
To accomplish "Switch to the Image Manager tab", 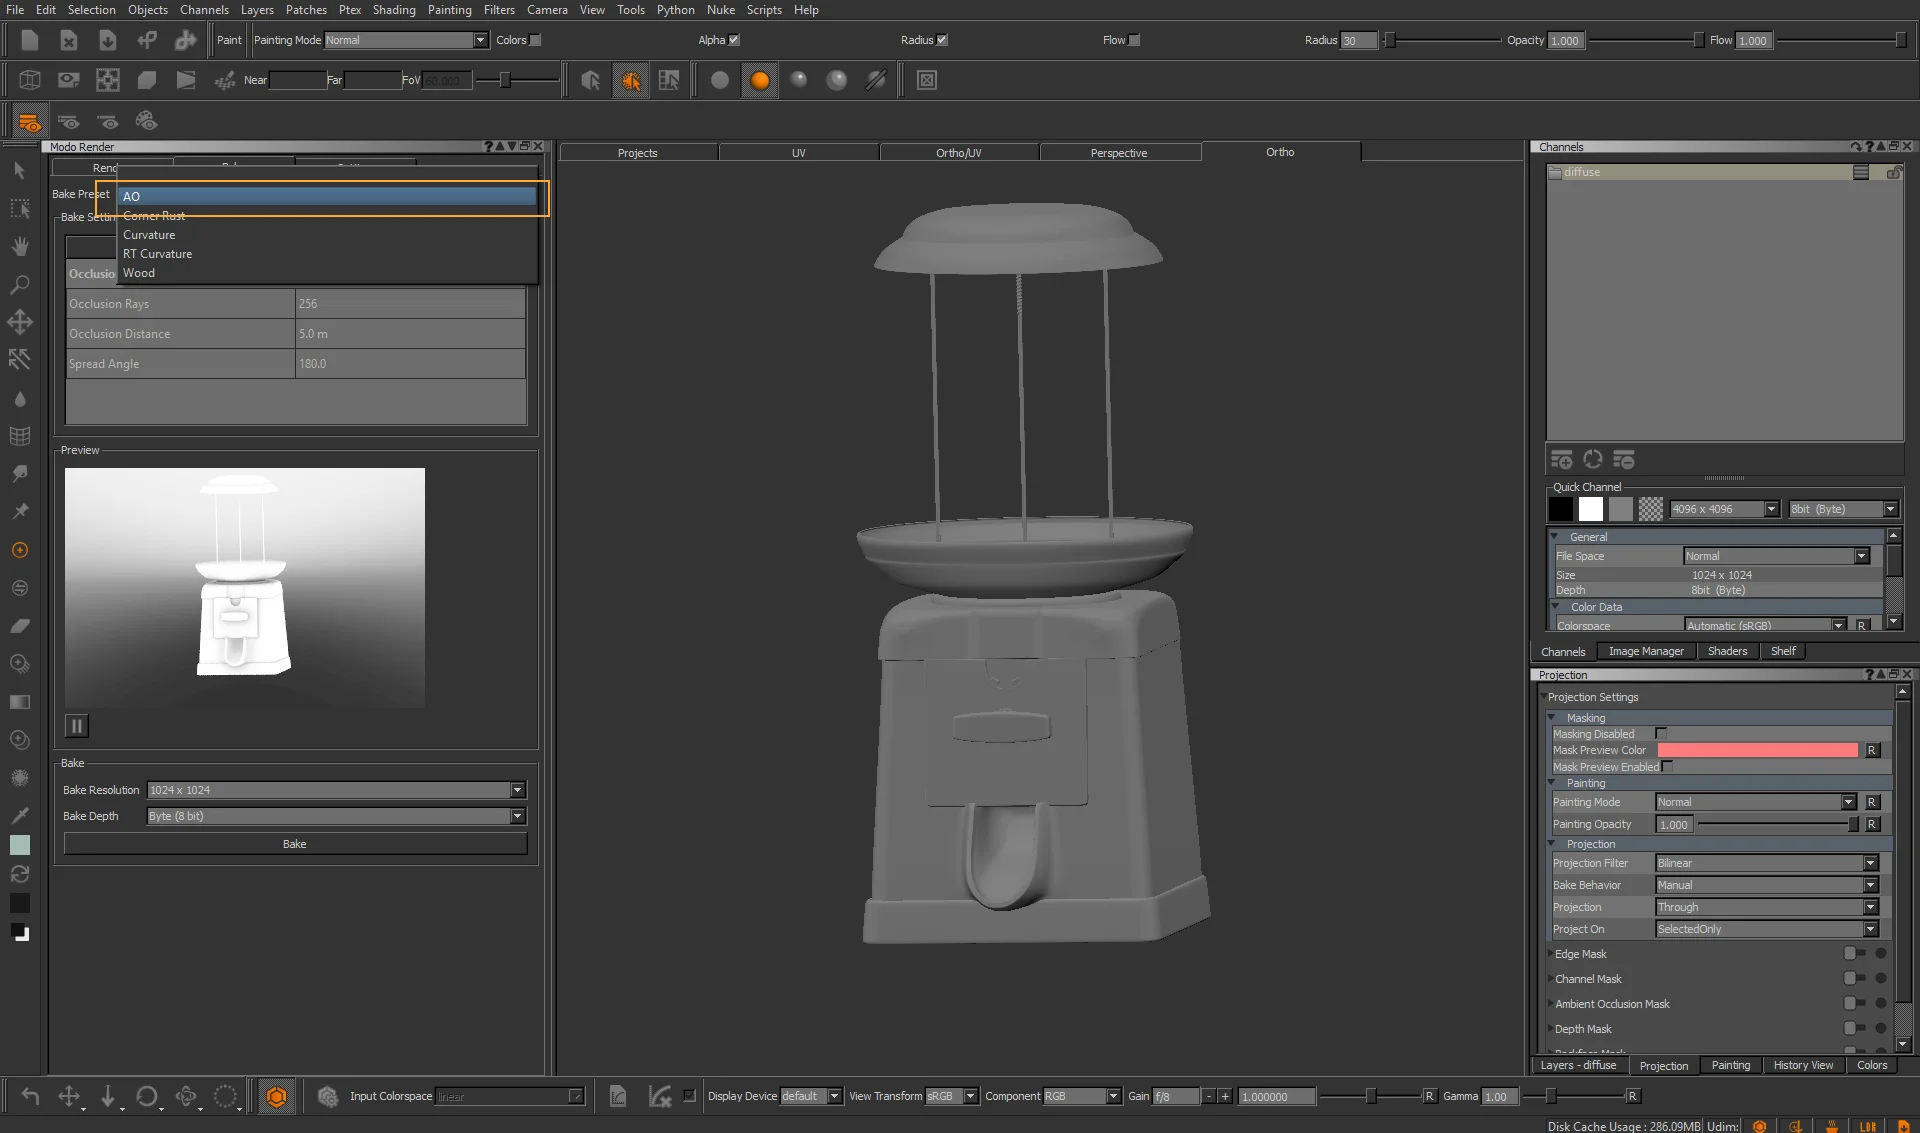I will 1645,651.
